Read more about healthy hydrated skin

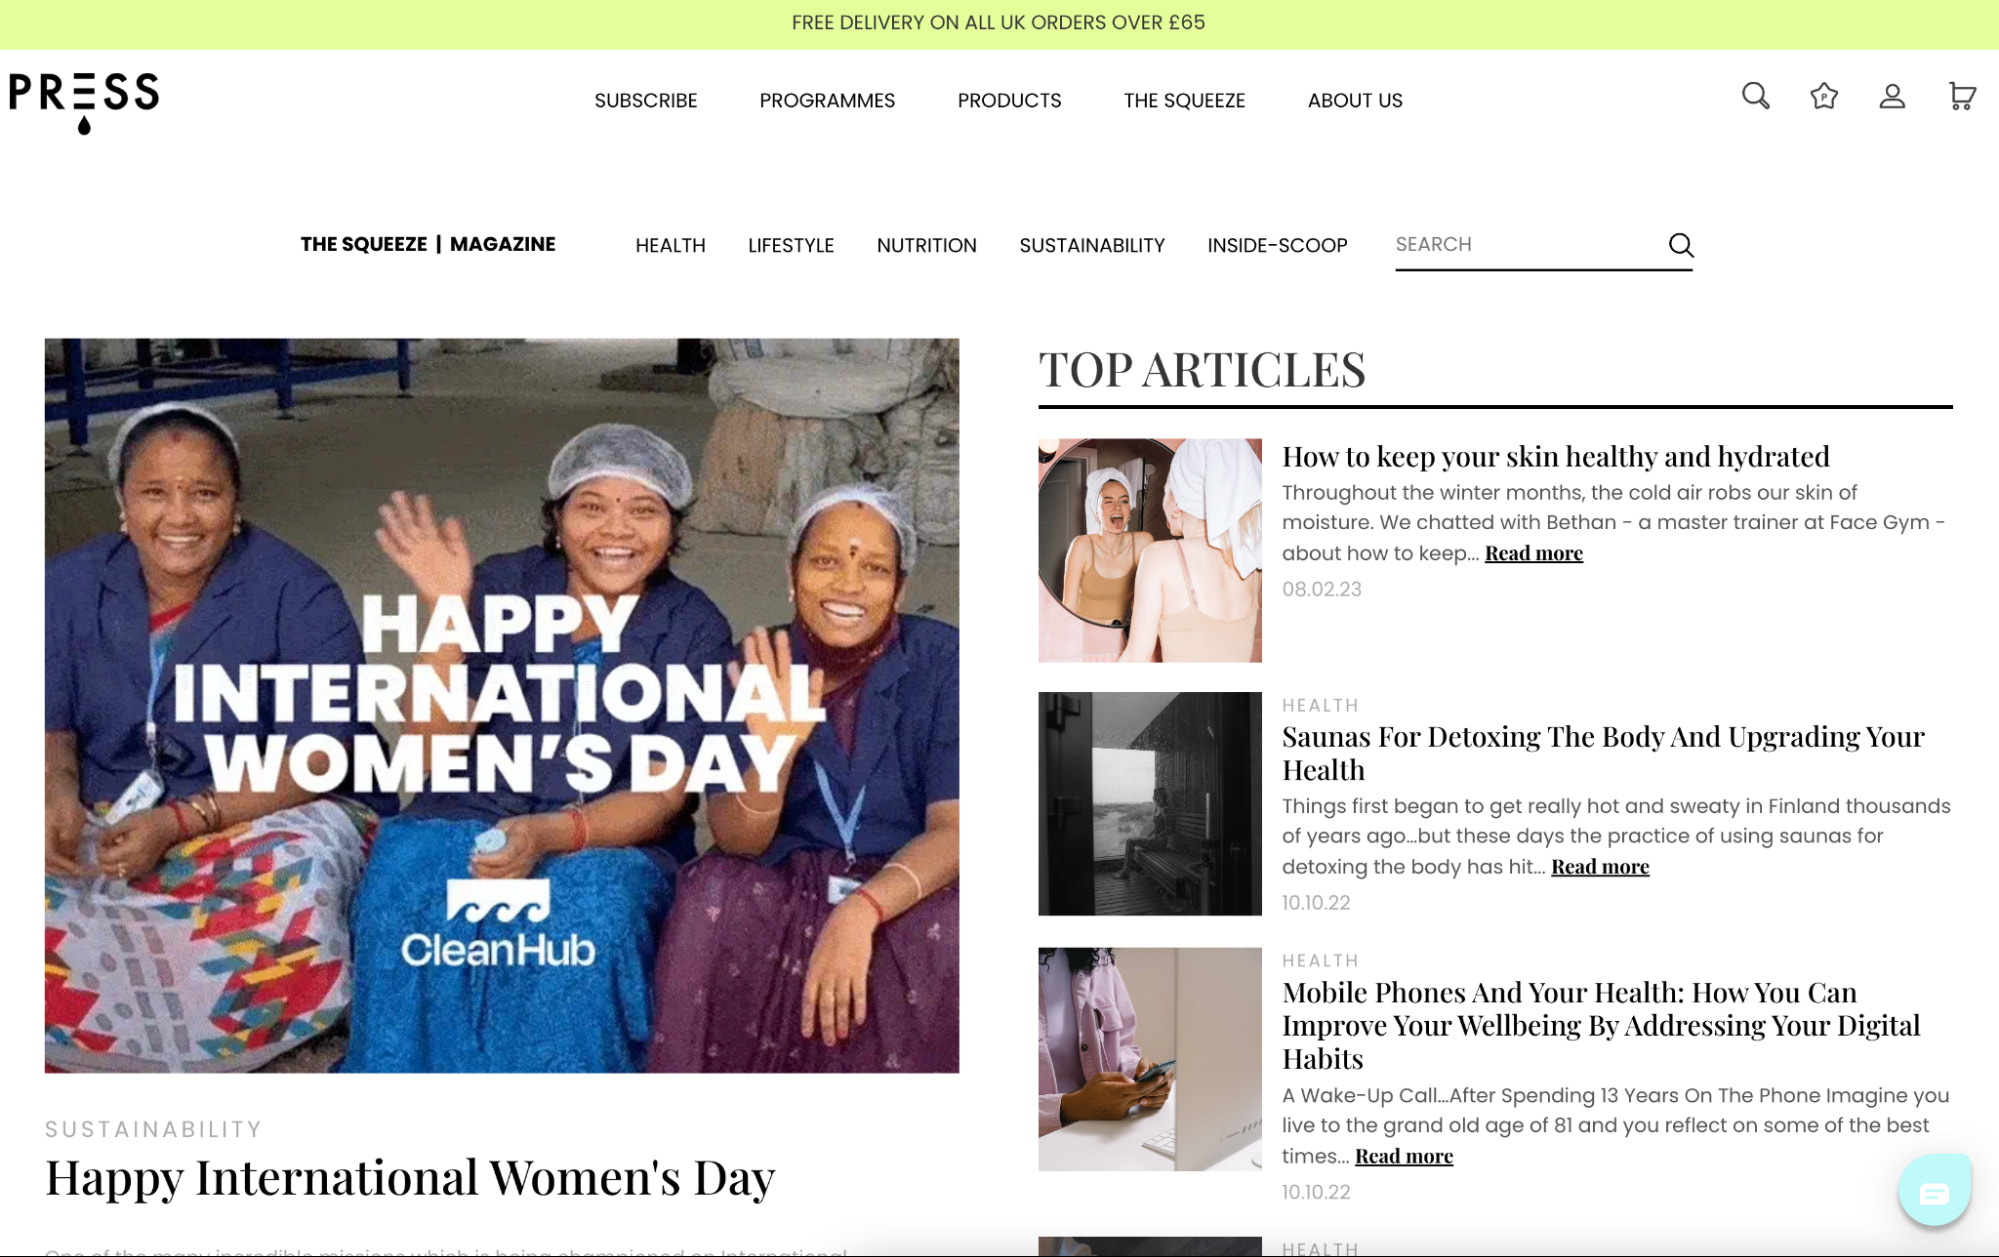click(x=1533, y=553)
